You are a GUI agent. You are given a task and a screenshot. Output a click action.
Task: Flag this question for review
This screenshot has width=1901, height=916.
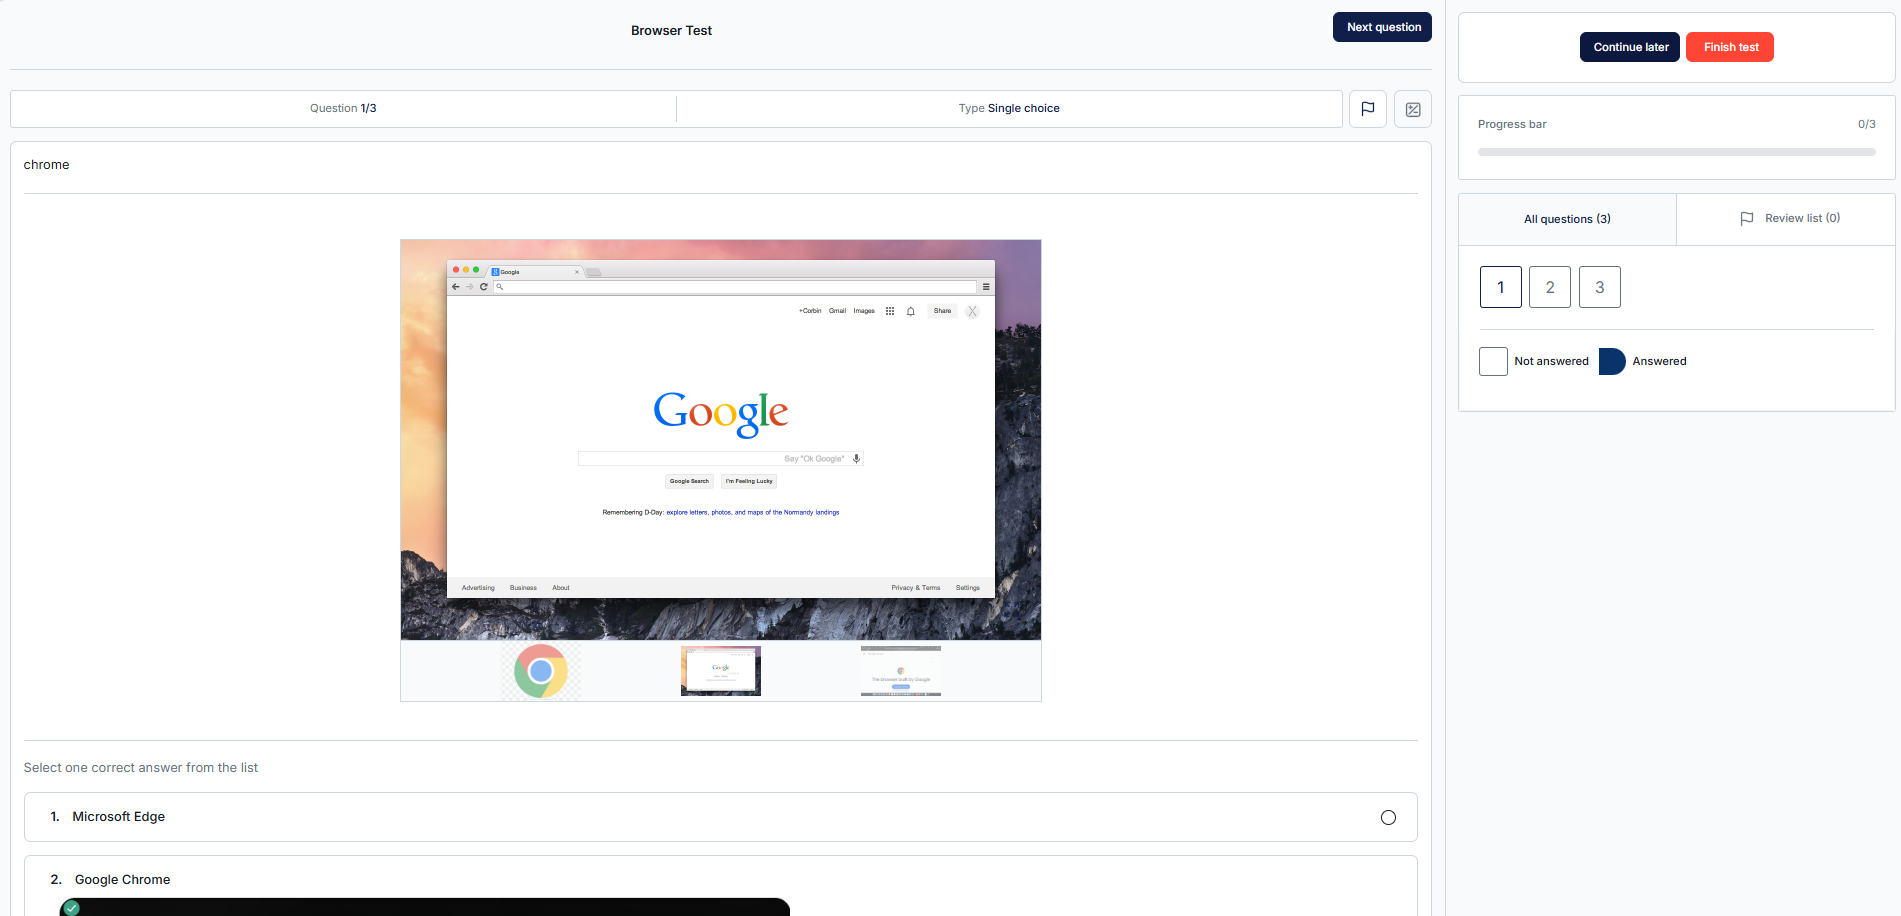pyautogui.click(x=1368, y=109)
